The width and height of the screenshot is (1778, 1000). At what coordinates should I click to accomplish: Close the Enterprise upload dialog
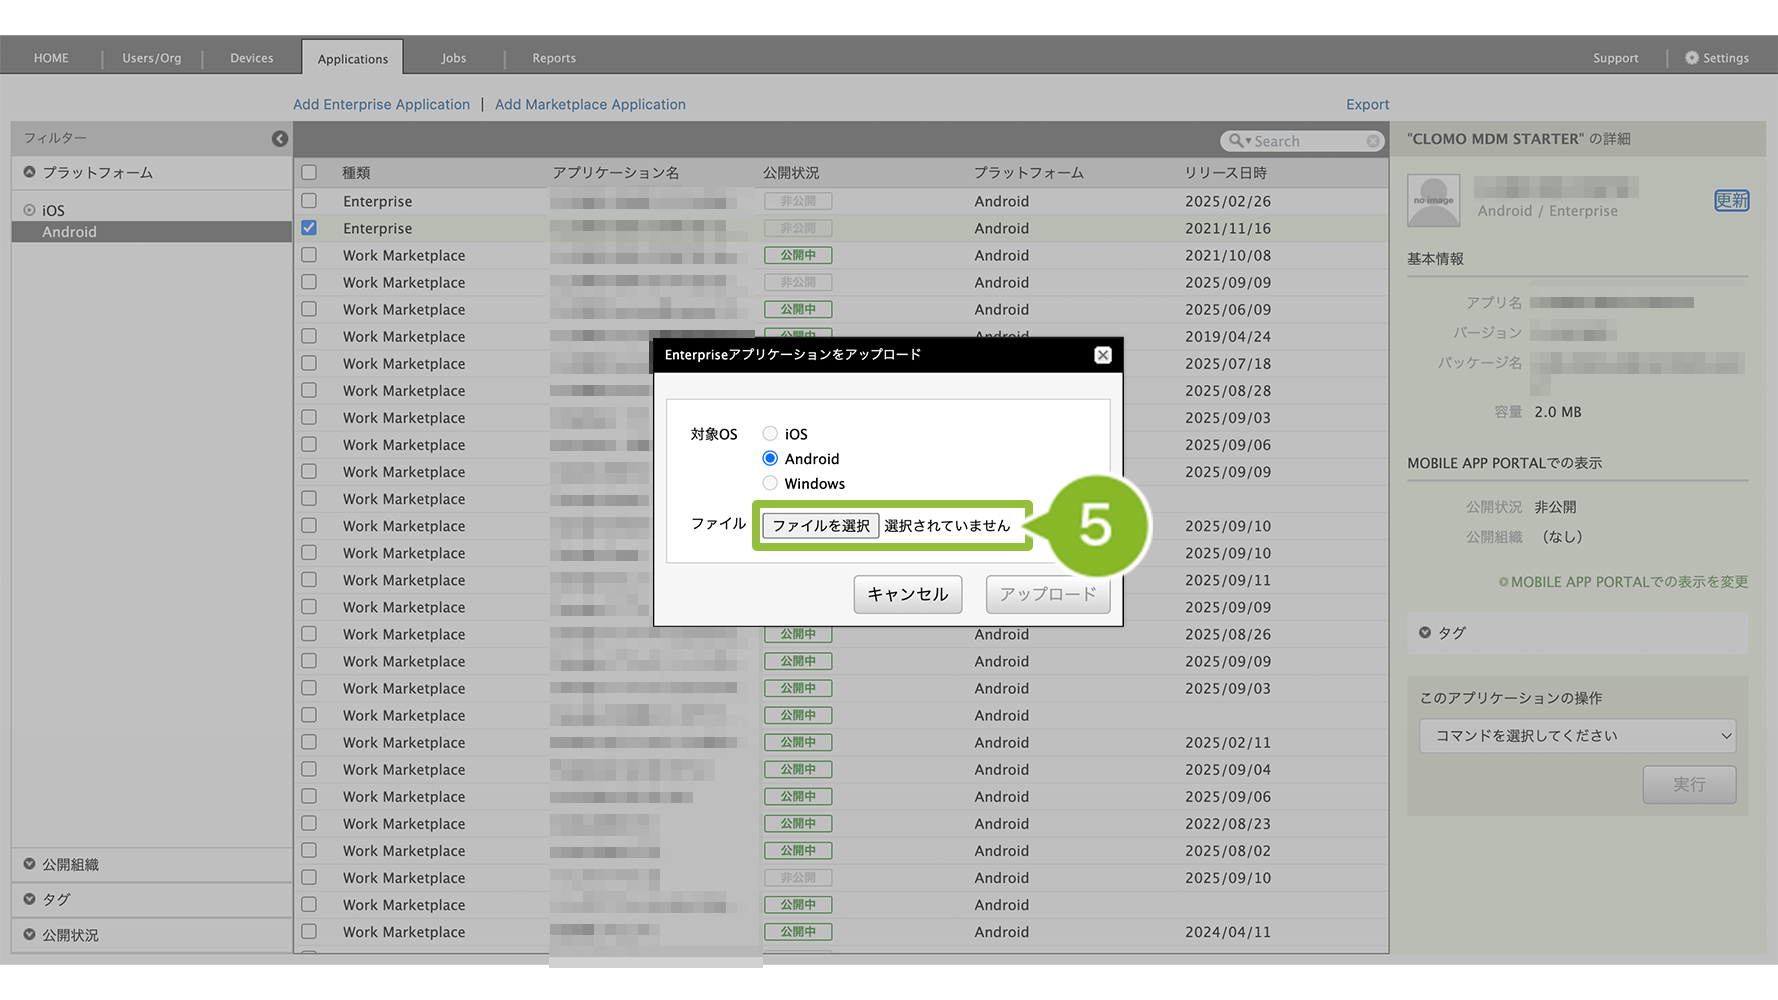tap(1102, 355)
